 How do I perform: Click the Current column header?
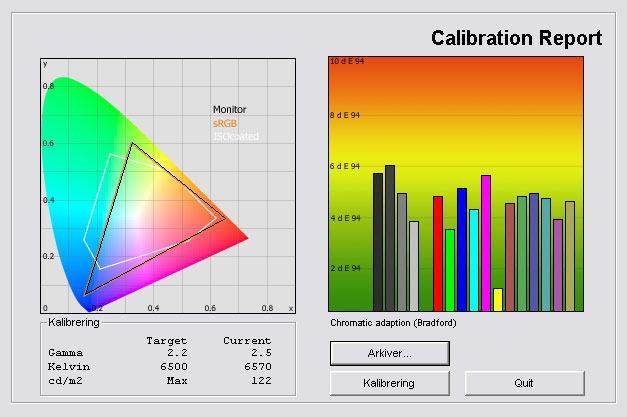click(247, 341)
